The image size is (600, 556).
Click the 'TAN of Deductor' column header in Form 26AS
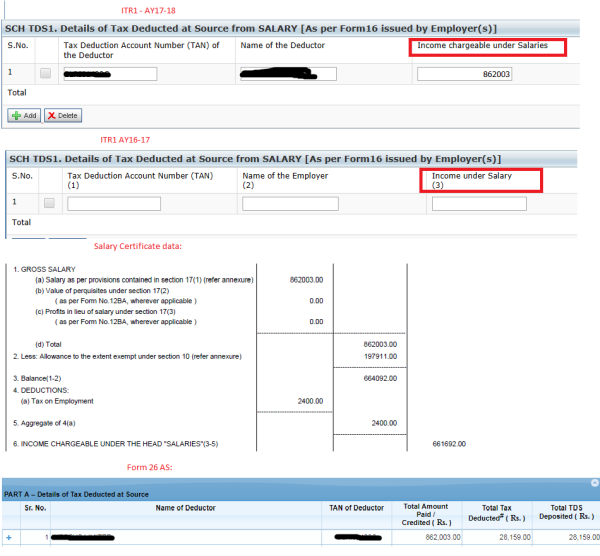coord(357,508)
